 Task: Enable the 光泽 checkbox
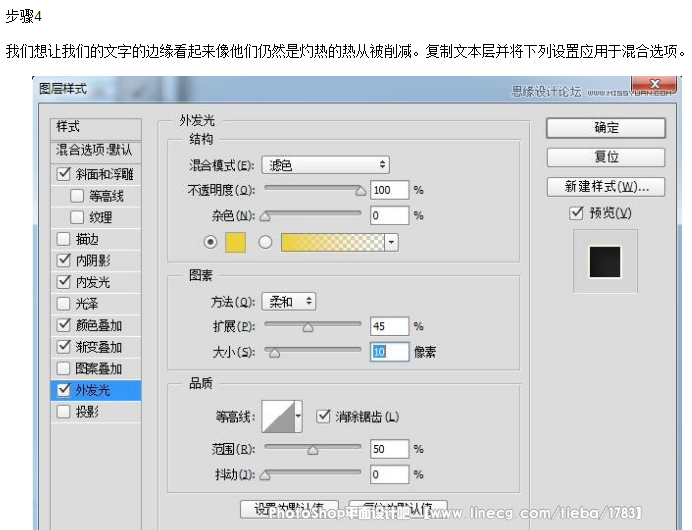[64, 303]
